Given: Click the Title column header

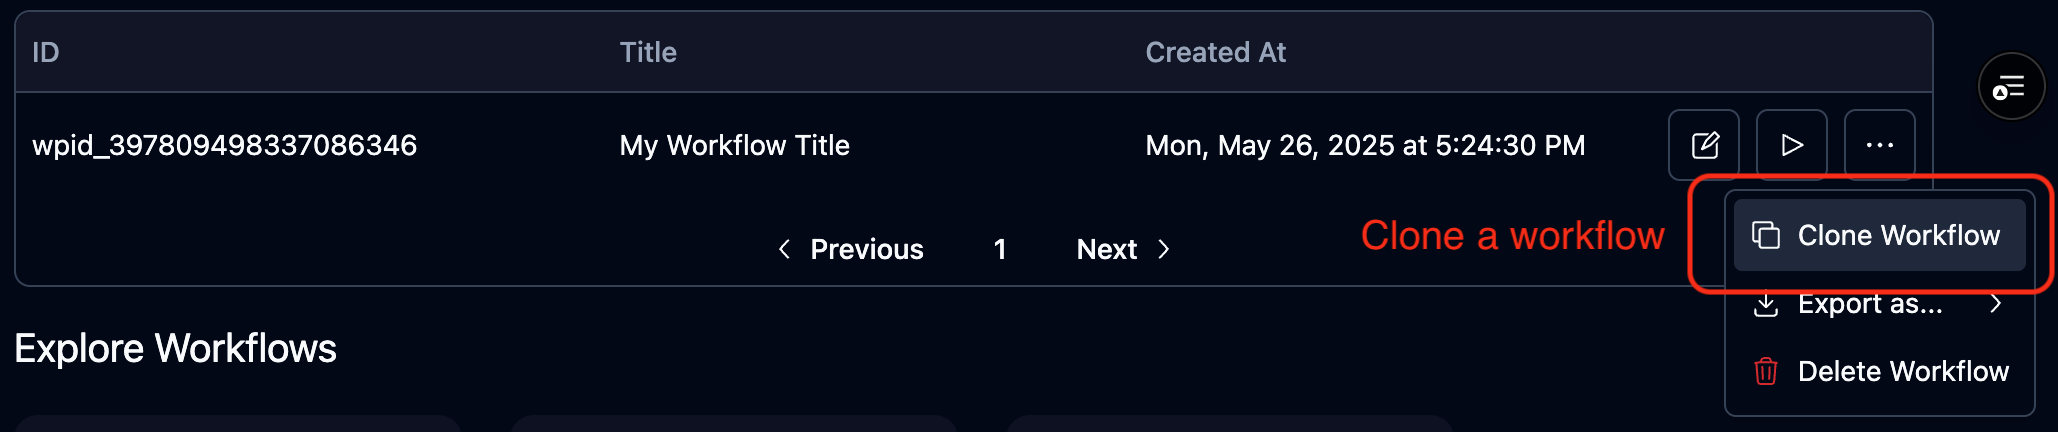Looking at the screenshot, I should (648, 52).
